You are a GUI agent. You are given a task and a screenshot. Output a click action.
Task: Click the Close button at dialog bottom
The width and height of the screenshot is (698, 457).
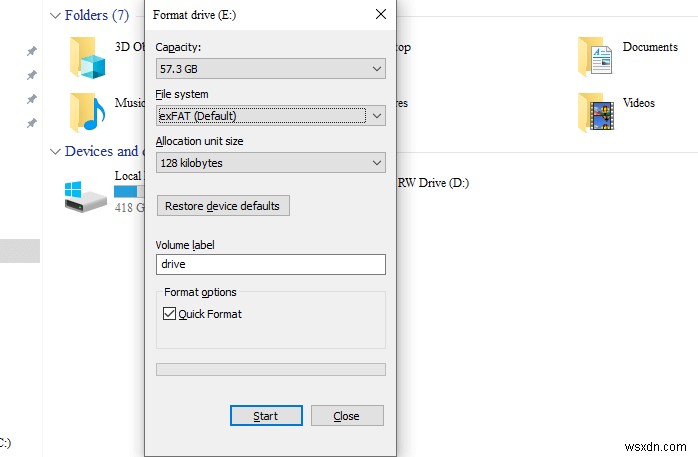[346, 416]
